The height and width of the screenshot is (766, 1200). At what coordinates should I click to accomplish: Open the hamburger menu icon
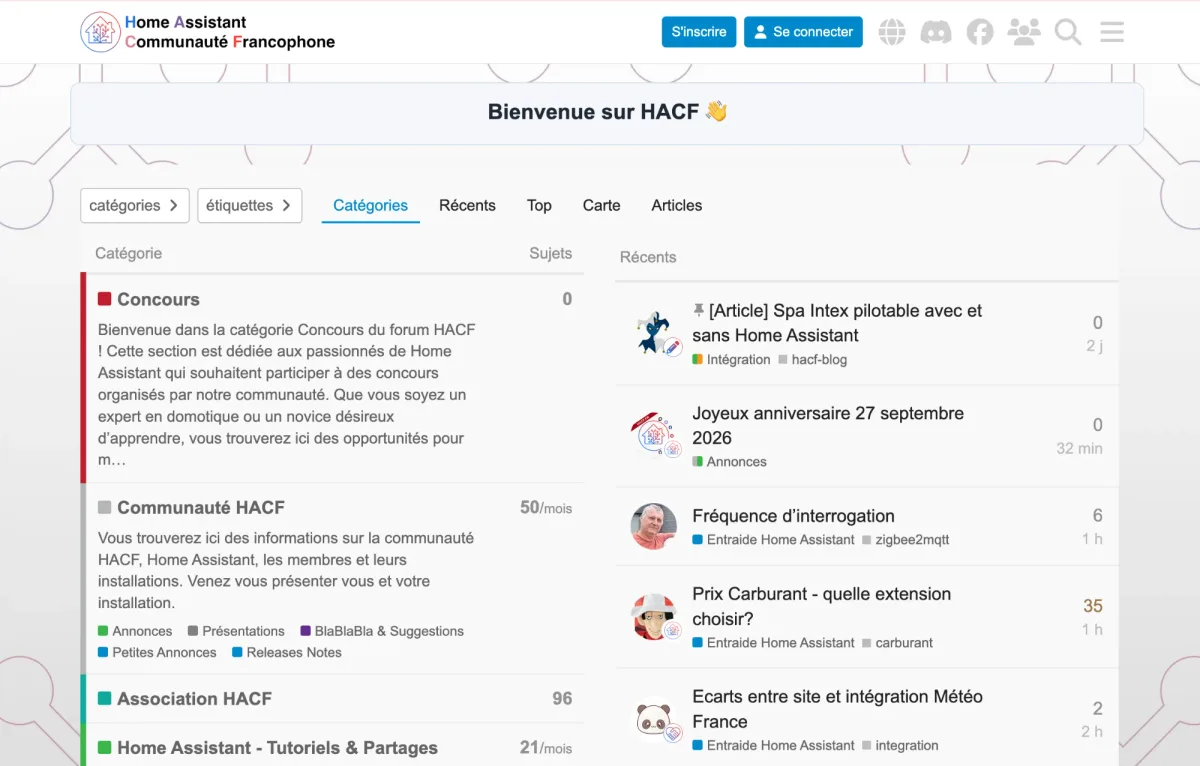coord(1112,32)
